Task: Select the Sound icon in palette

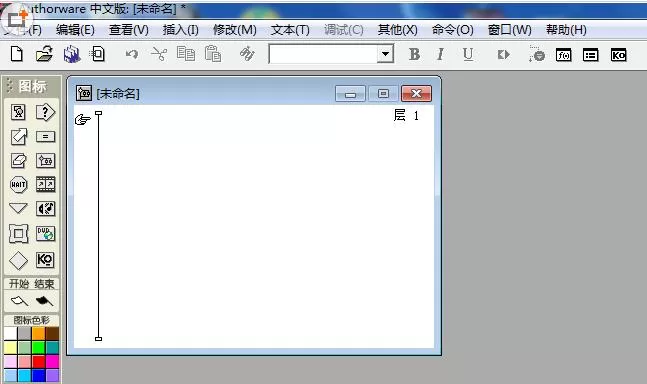Action: click(x=45, y=209)
